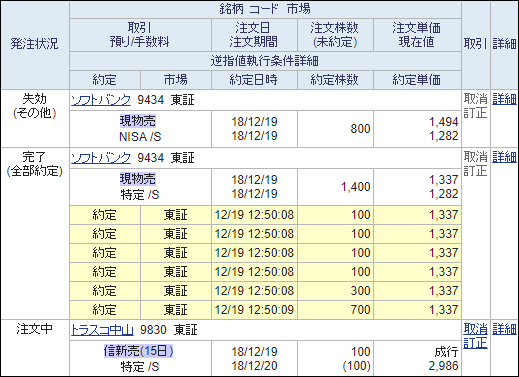Image resolution: width=519 pixels, height=377 pixels.
Task: Click the 成行 order price cell
Action: click(x=446, y=352)
